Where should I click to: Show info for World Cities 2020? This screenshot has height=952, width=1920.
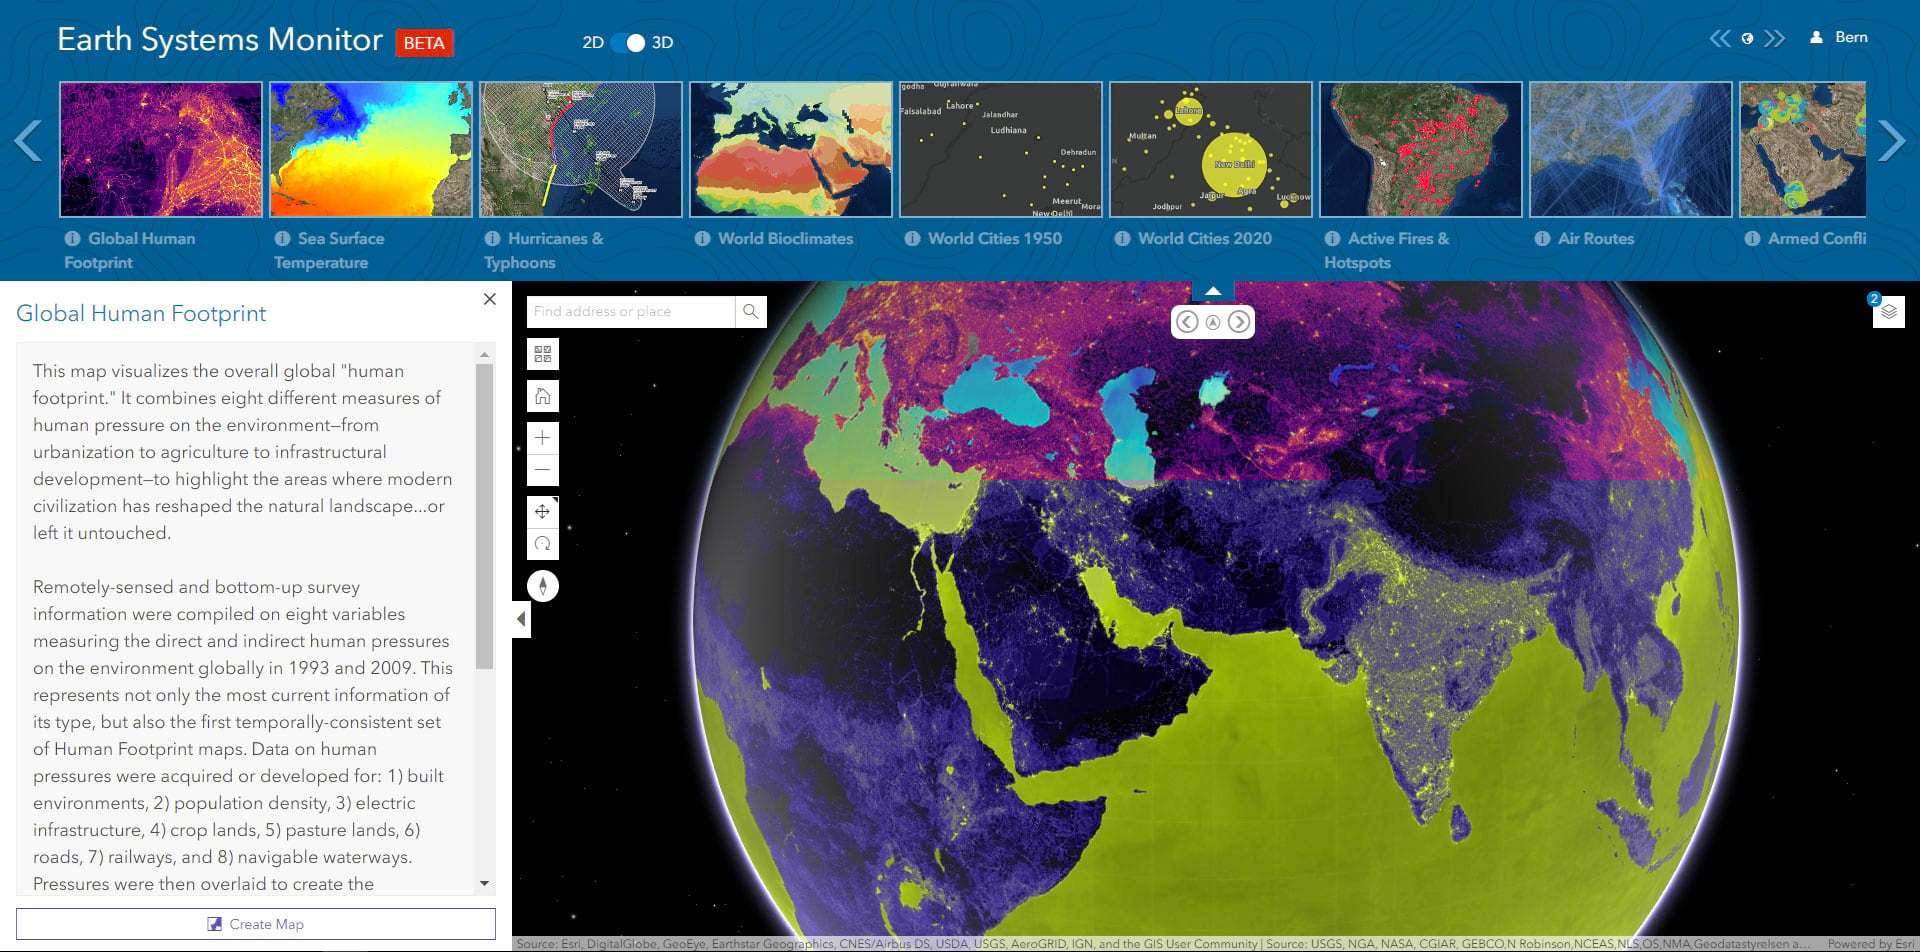pyautogui.click(x=1122, y=238)
